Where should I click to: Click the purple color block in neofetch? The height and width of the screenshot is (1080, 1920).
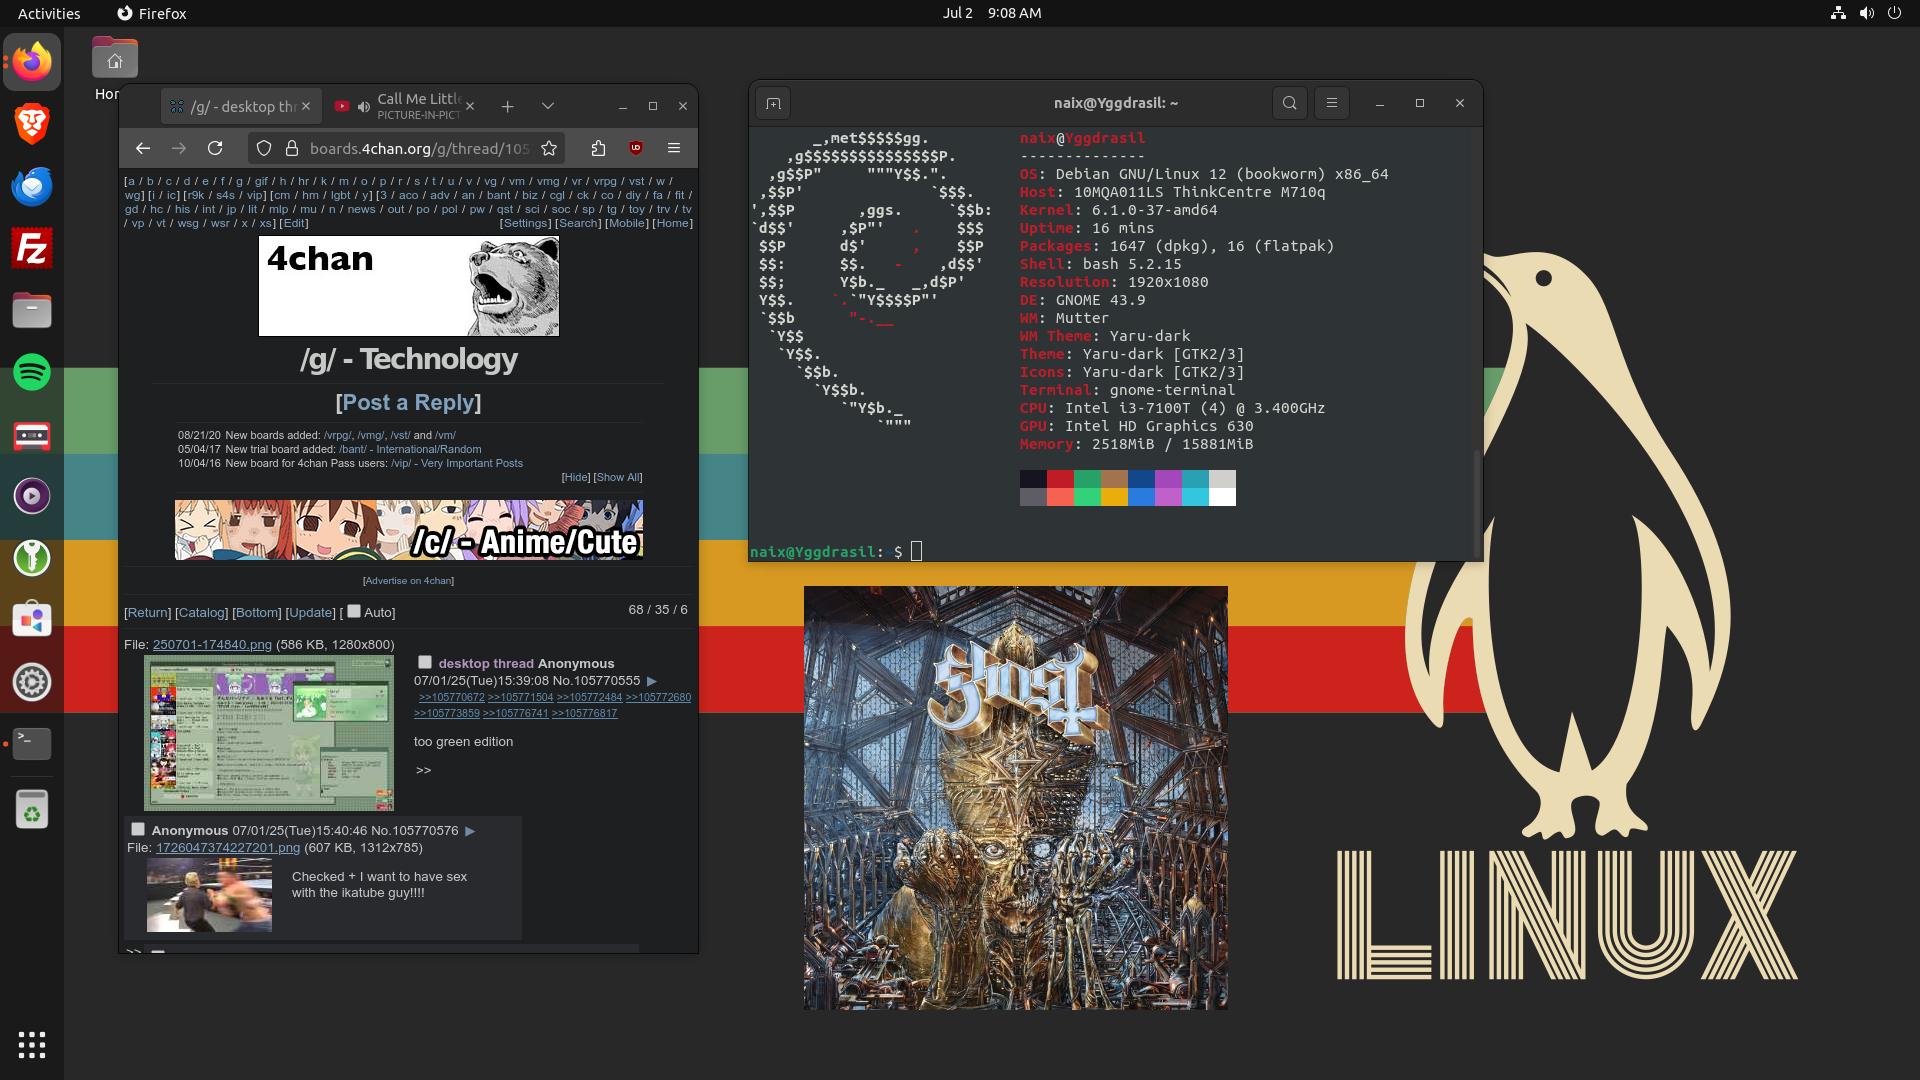tap(1168, 479)
